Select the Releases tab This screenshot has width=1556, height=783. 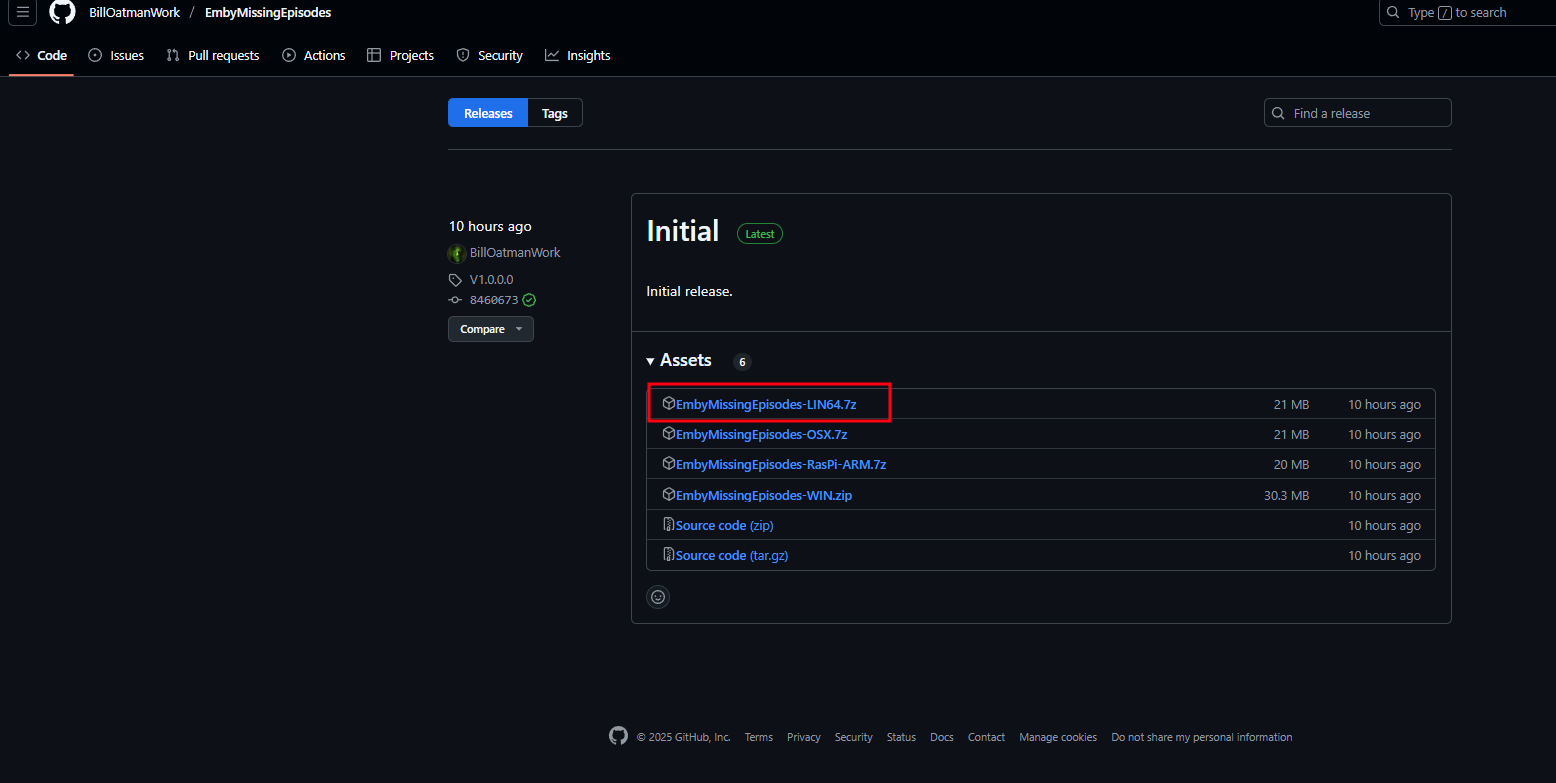tap(488, 113)
